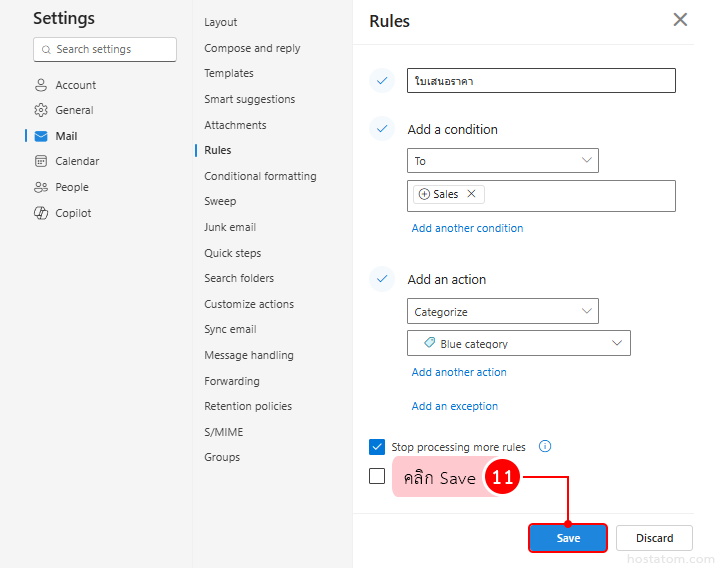This screenshot has height=568, width=720.
Task: Click the People icon in sidebar
Action: [41, 187]
